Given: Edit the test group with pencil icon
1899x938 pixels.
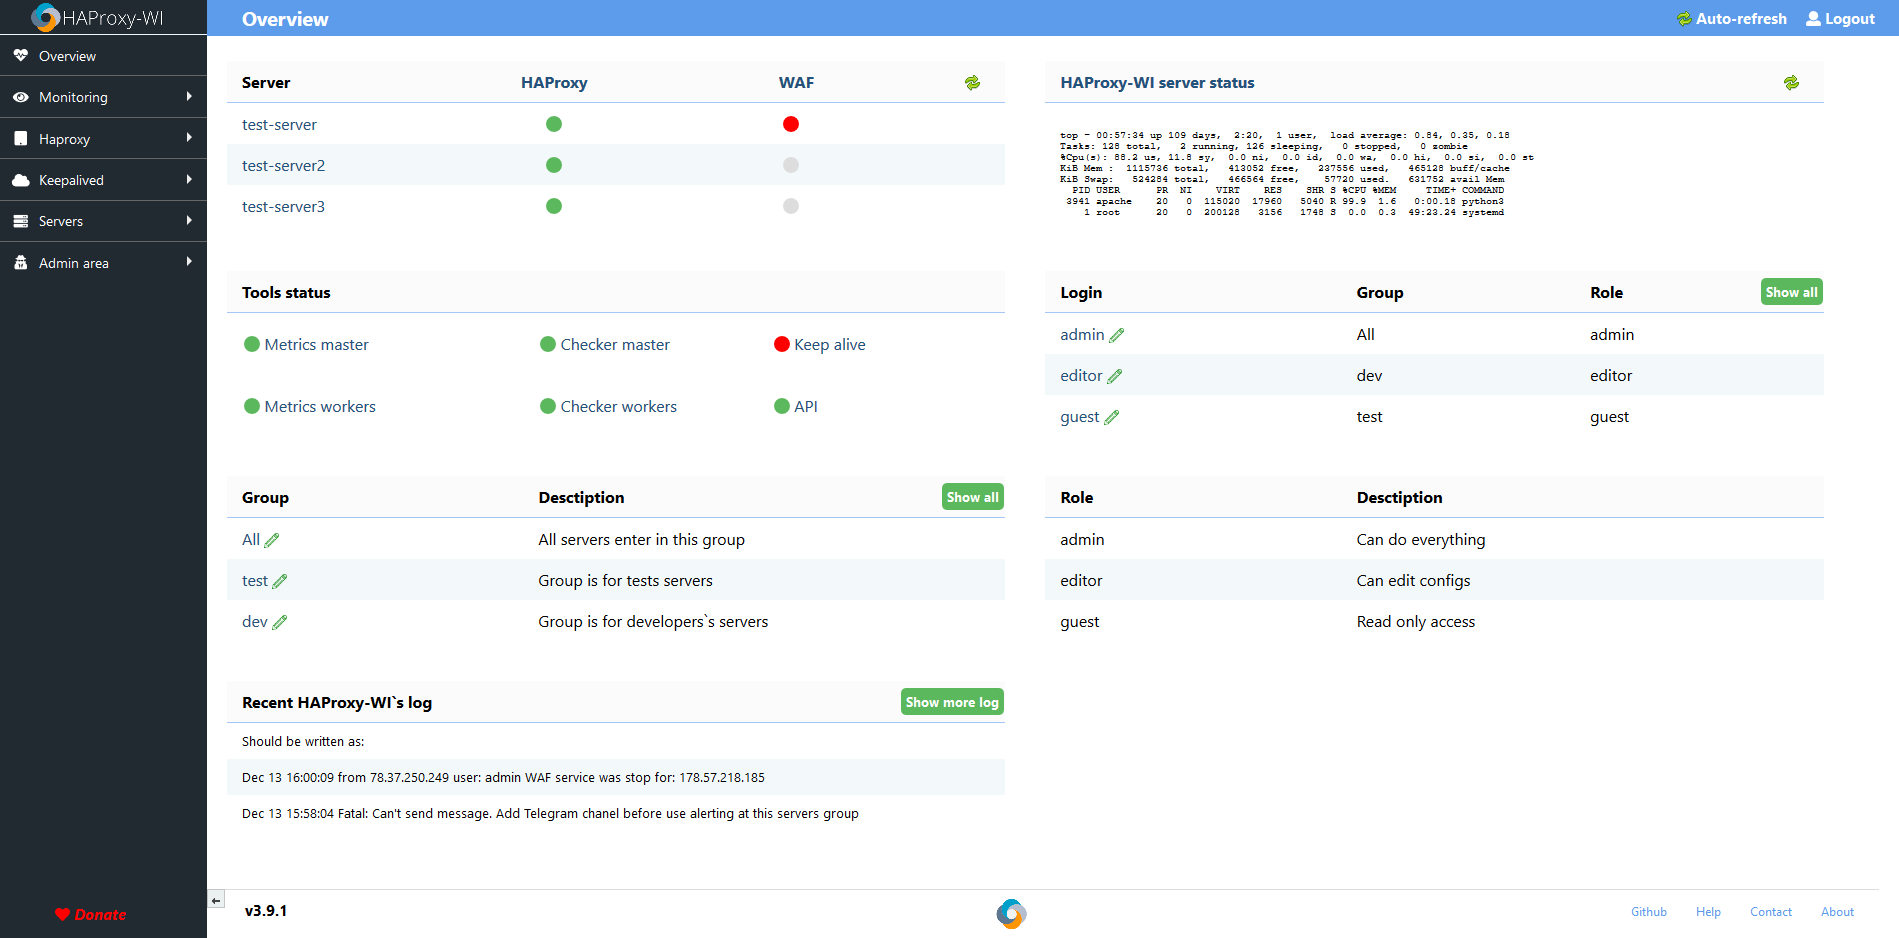Looking at the screenshot, I should click(x=280, y=581).
